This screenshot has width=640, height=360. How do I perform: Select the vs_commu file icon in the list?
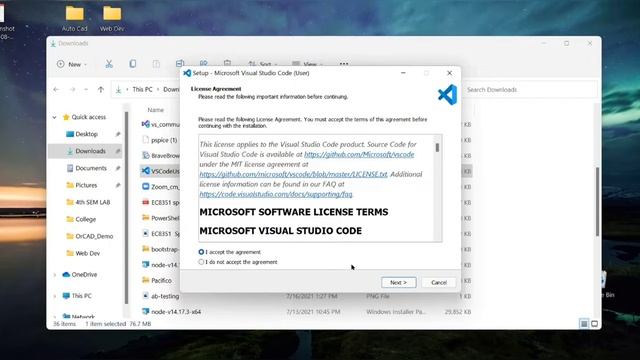pos(145,124)
